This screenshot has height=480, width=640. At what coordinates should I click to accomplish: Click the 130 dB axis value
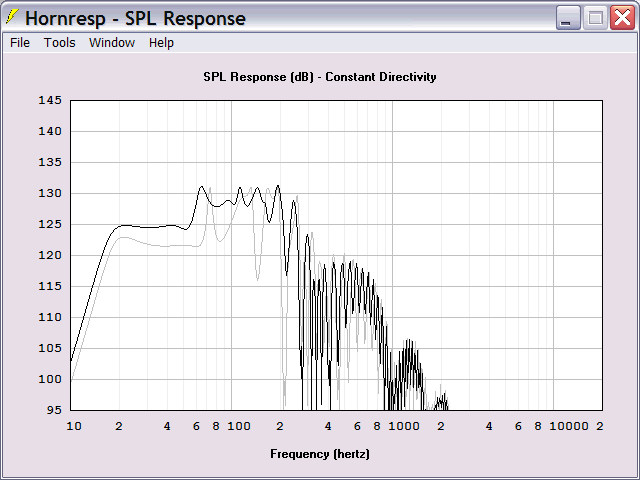tap(50, 193)
